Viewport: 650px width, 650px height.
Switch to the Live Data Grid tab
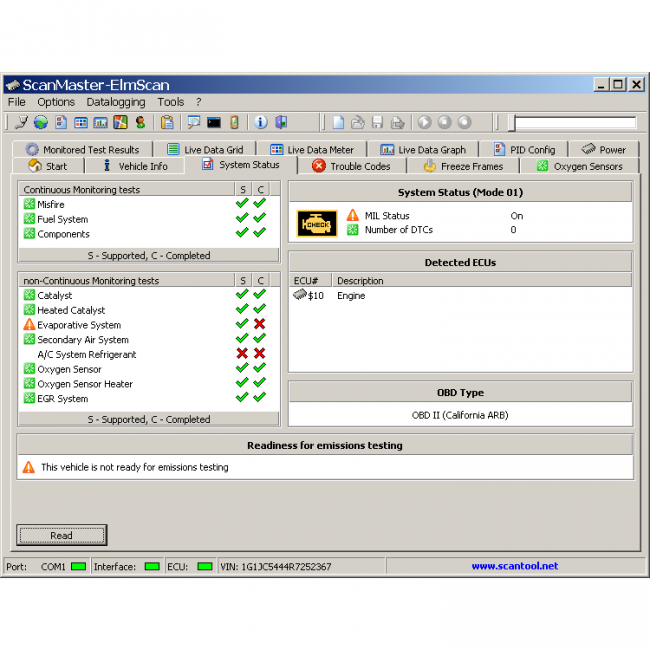pos(205,149)
